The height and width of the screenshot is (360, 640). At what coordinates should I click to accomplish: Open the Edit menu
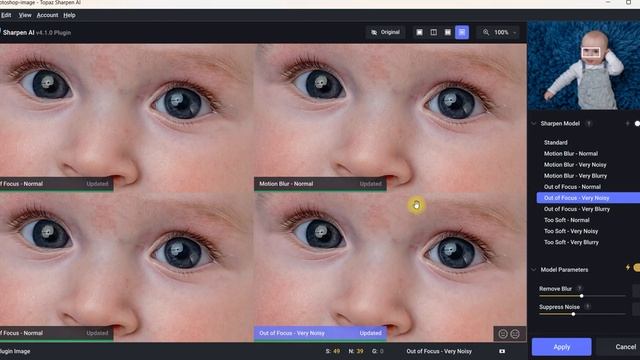tap(6, 15)
